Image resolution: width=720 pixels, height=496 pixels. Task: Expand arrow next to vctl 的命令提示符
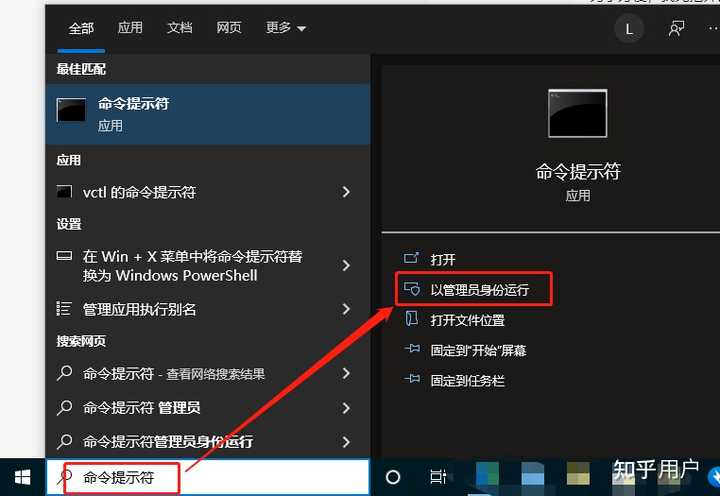(346, 192)
